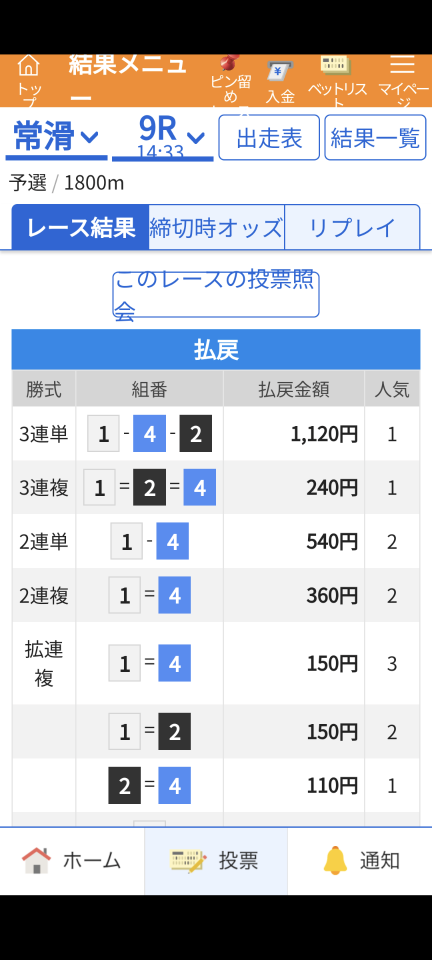The height and width of the screenshot is (960, 432).
Task: Open My Page hamburger menu icon
Action: (403, 64)
